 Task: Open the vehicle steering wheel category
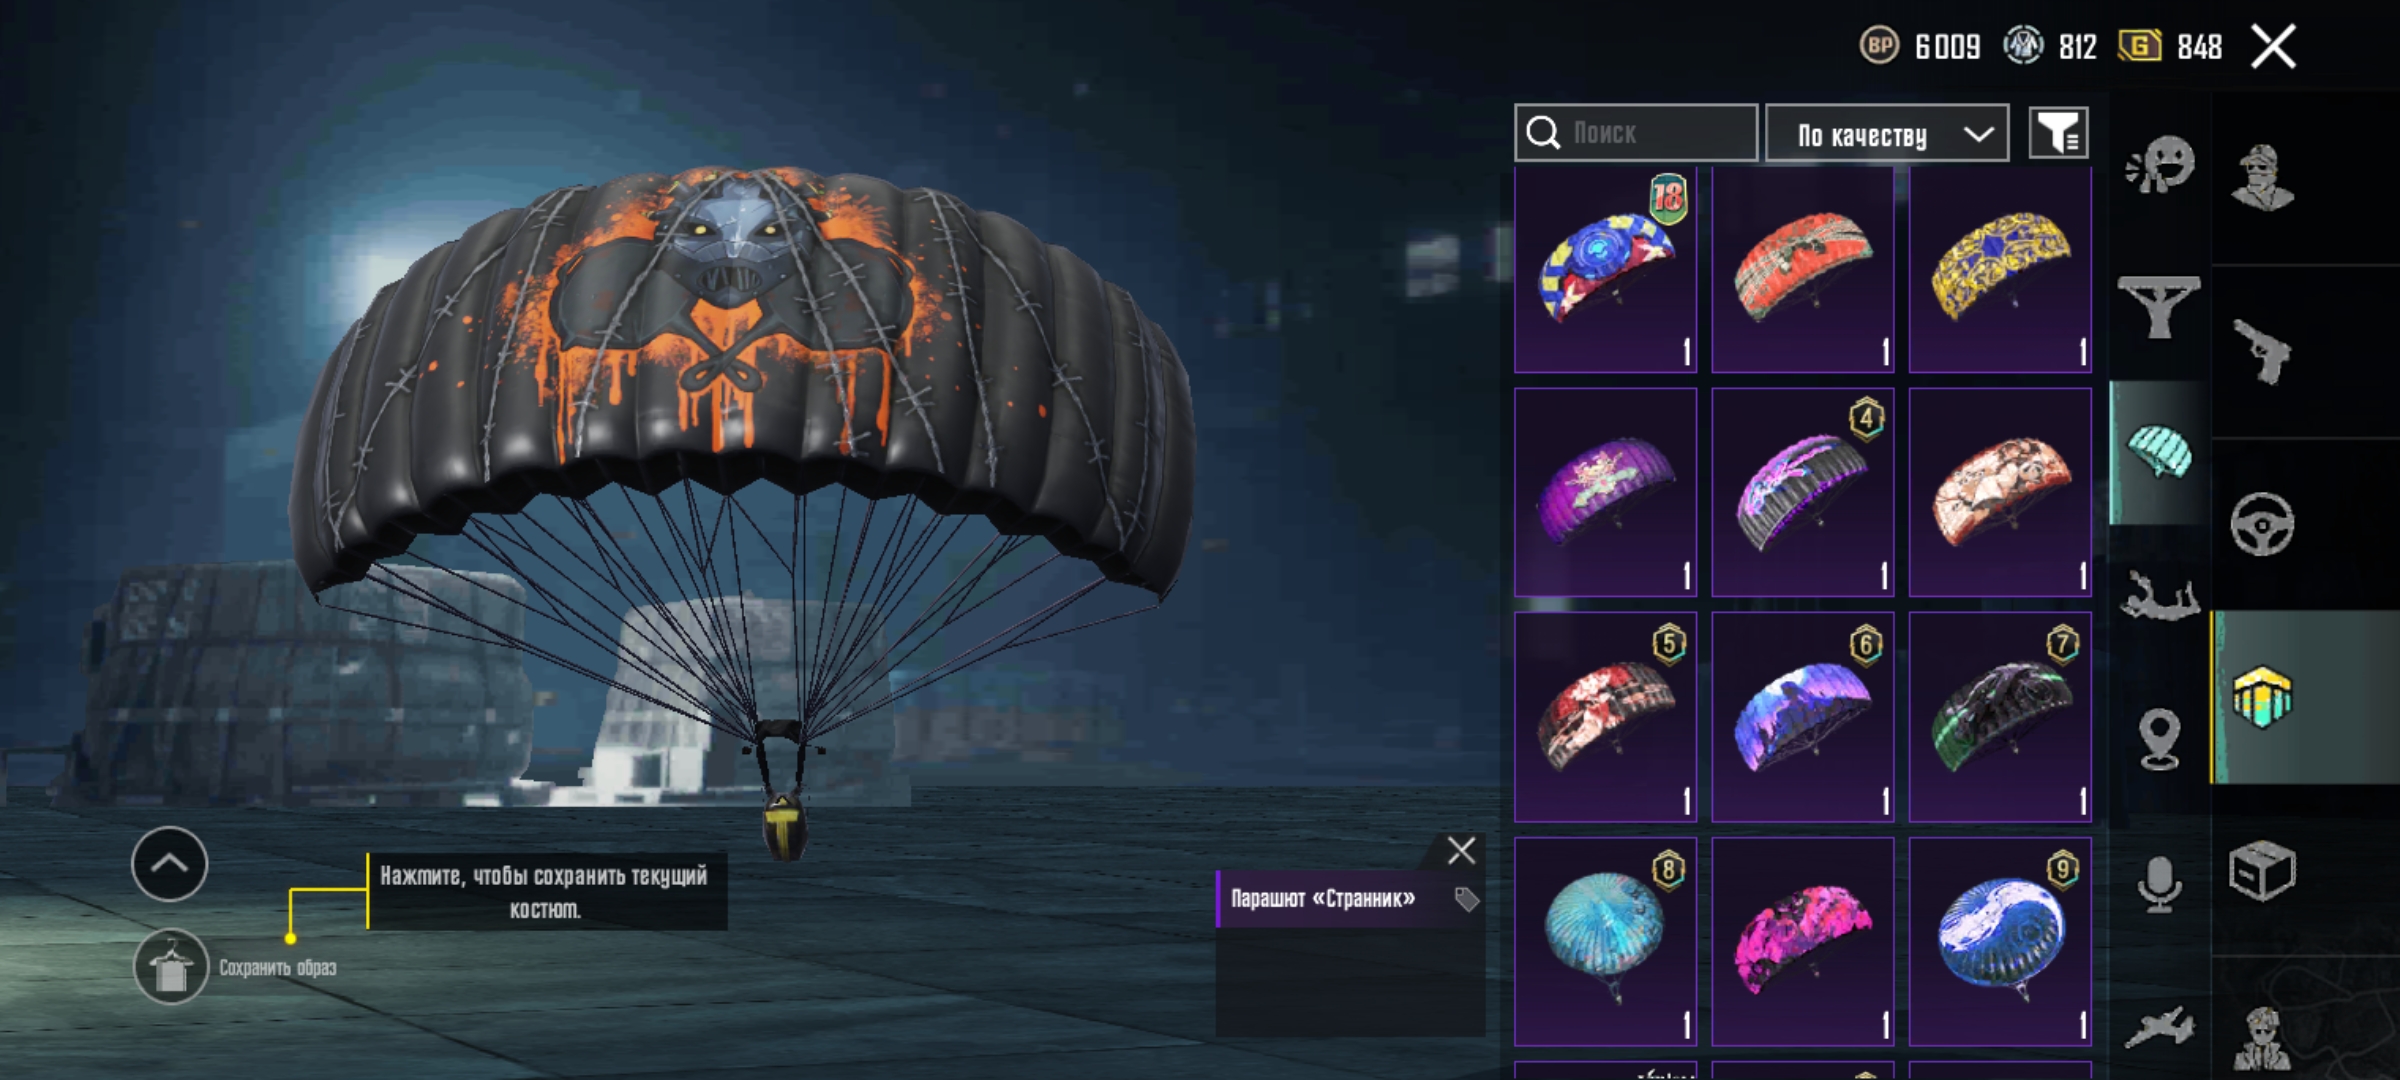2262,524
